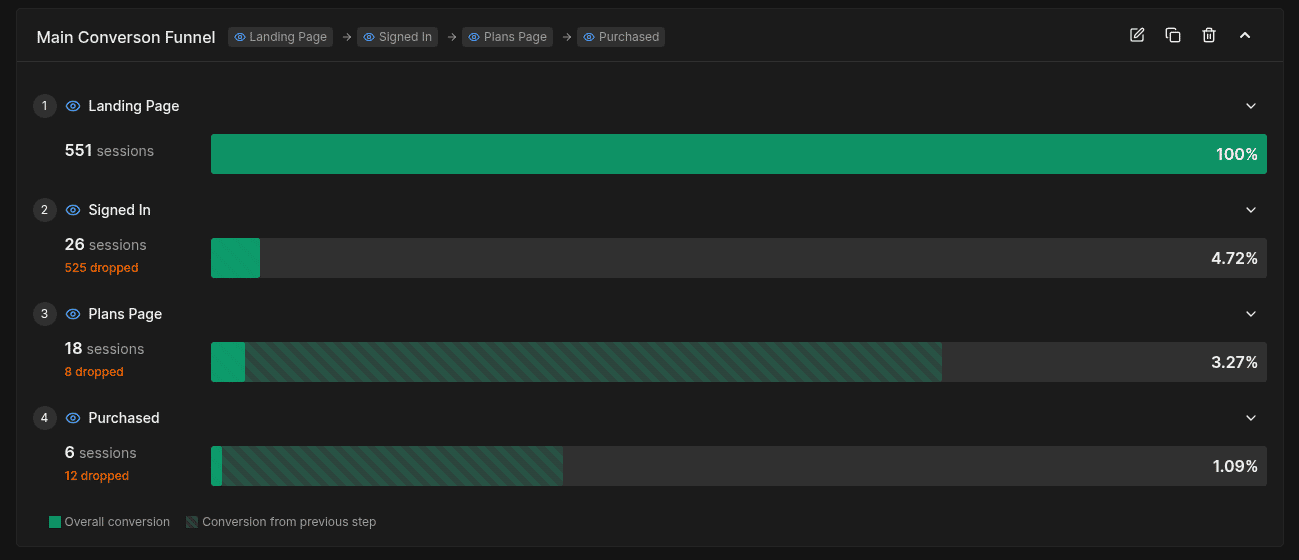1299x560 pixels.
Task: Expand the Landing Page step chevron
Action: point(1250,106)
